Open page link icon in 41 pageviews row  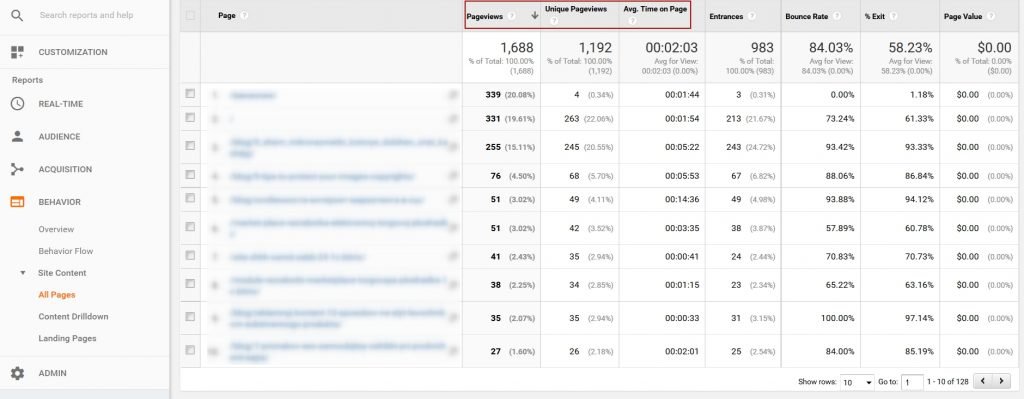(x=452, y=257)
